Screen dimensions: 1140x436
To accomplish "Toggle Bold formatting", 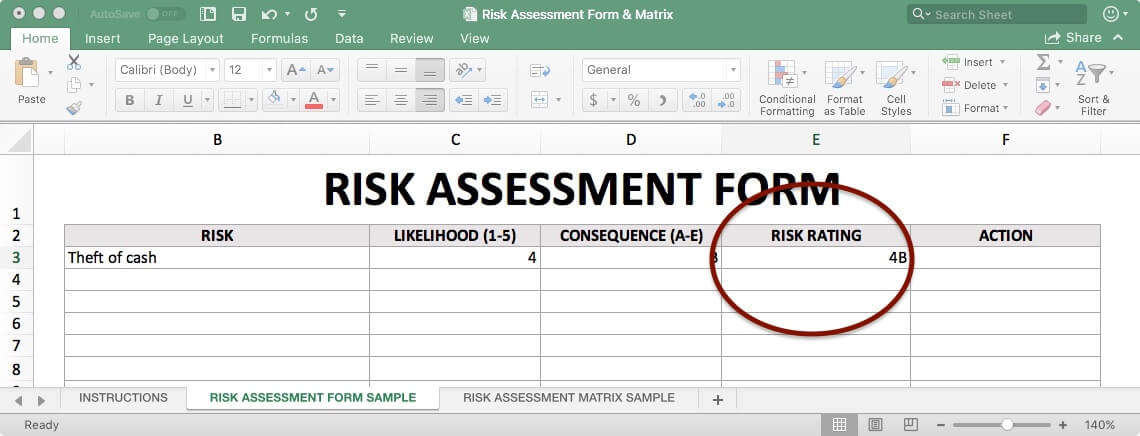I will tap(129, 100).
